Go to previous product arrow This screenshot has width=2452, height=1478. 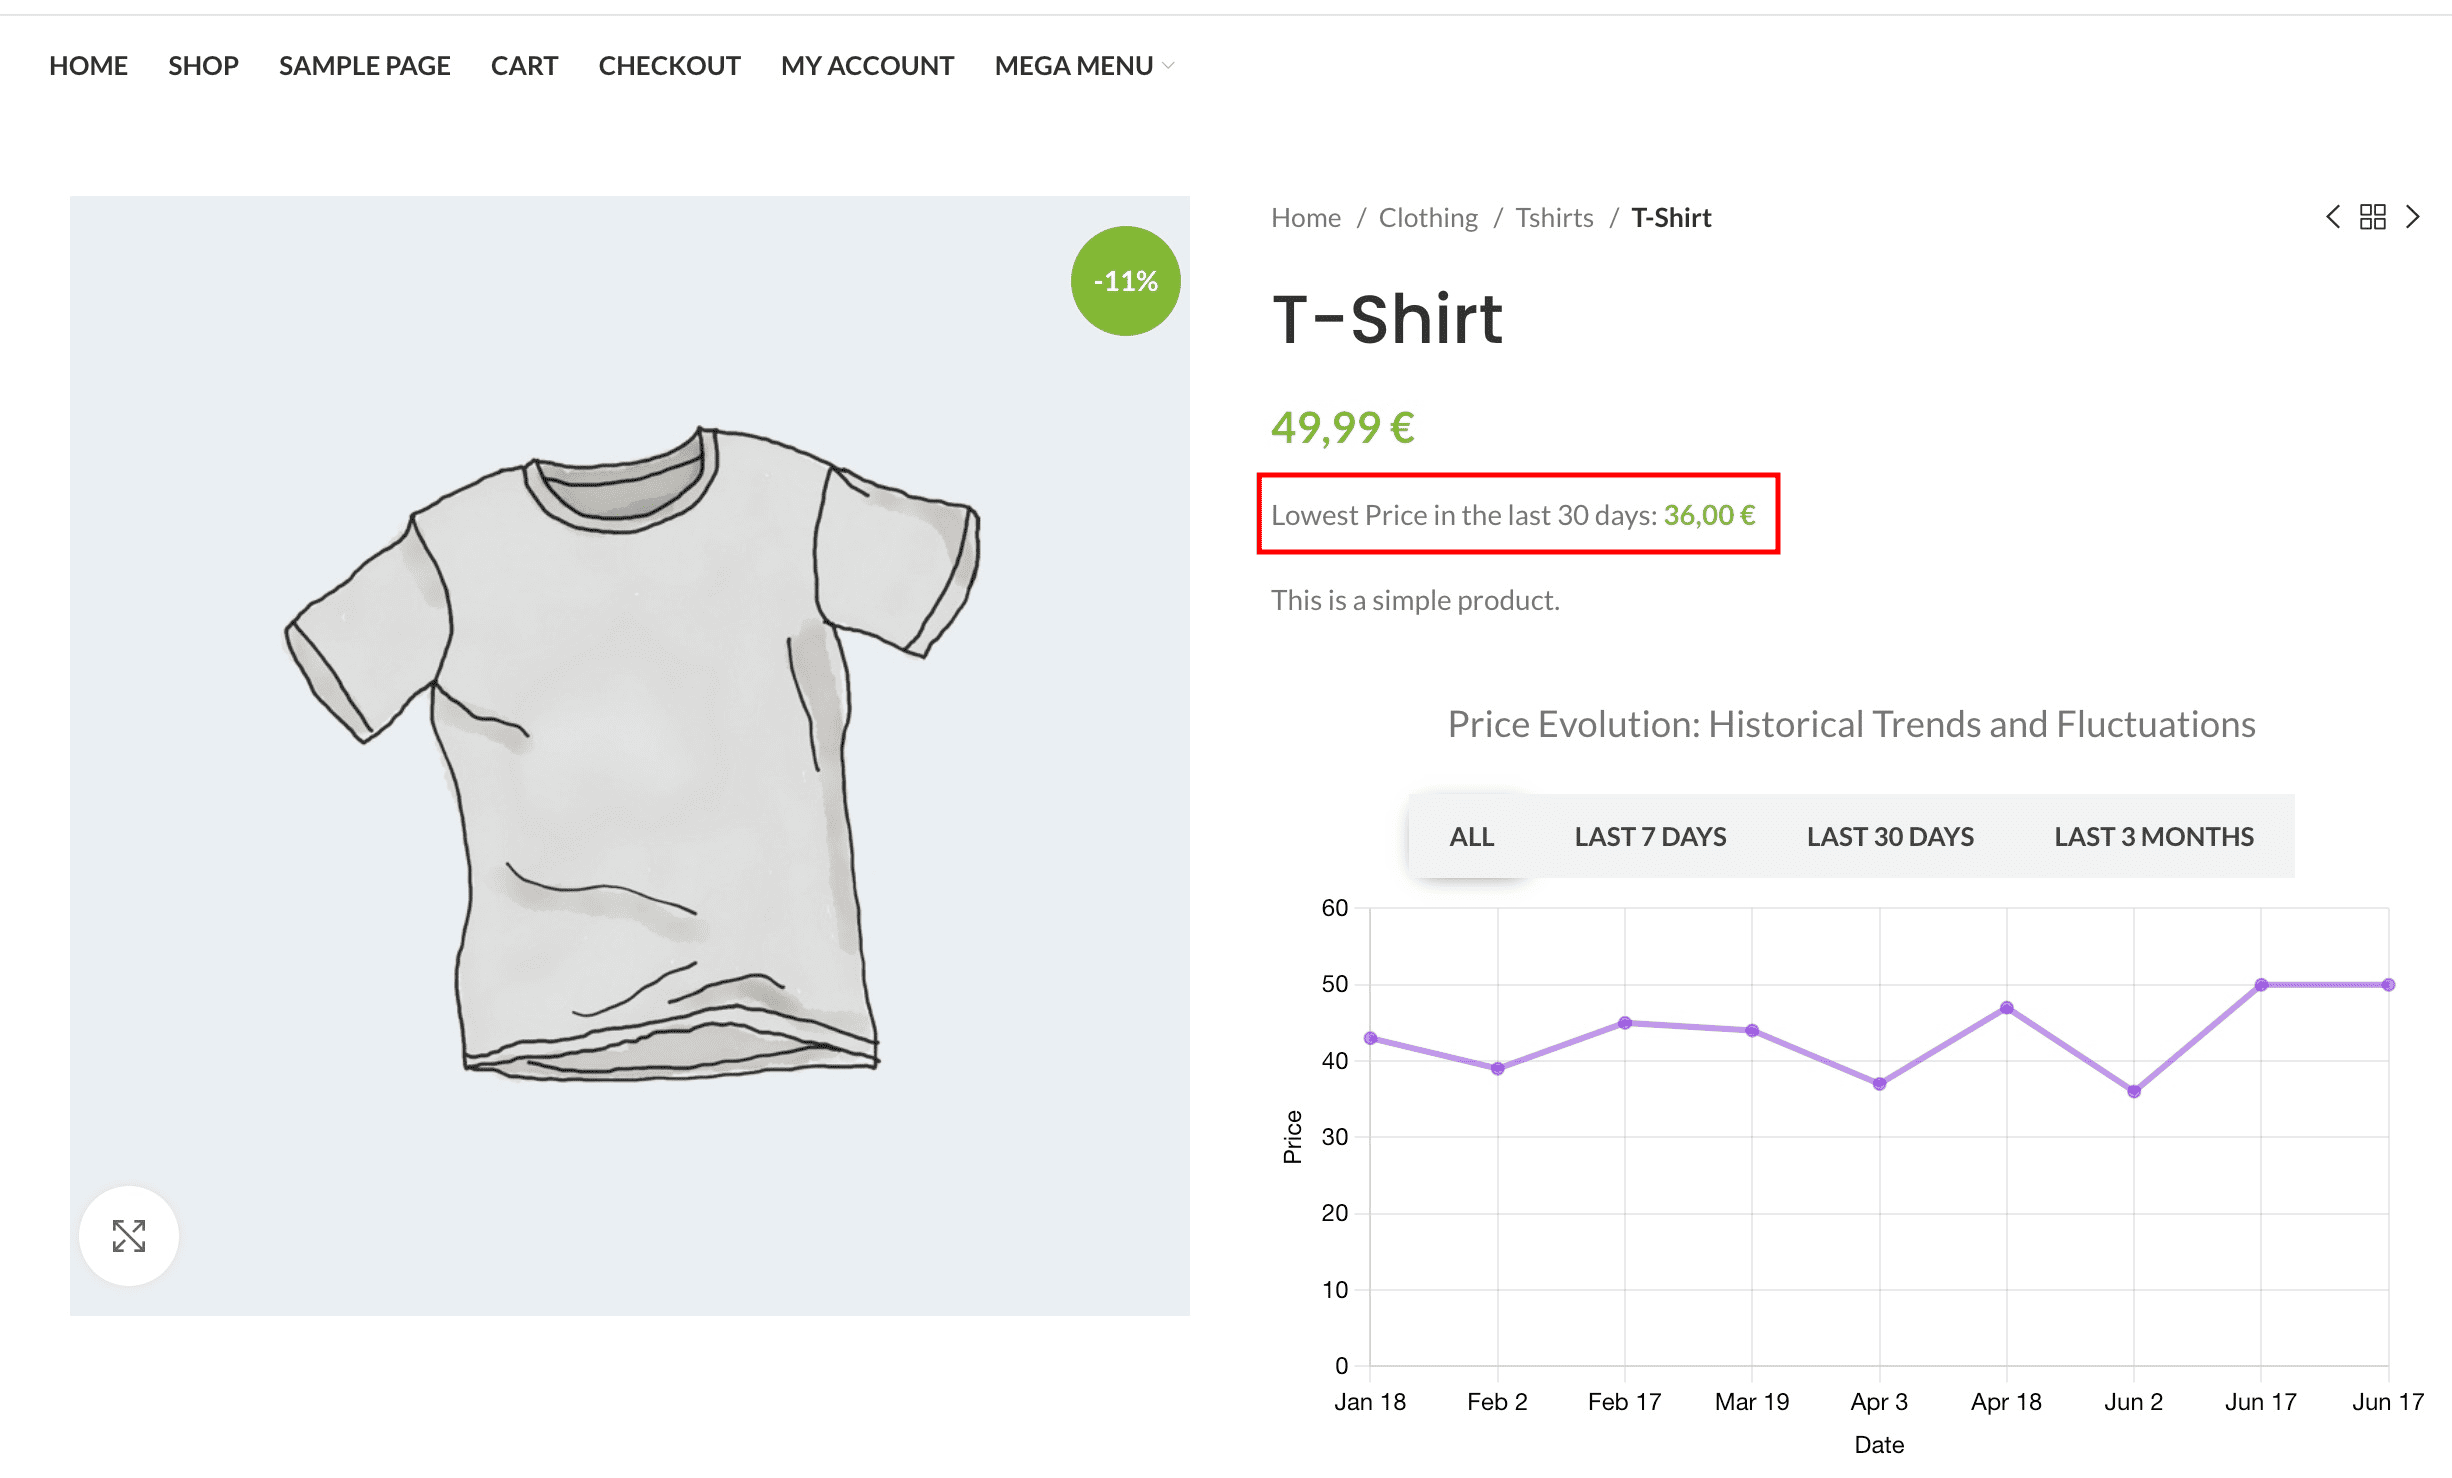(x=2333, y=217)
